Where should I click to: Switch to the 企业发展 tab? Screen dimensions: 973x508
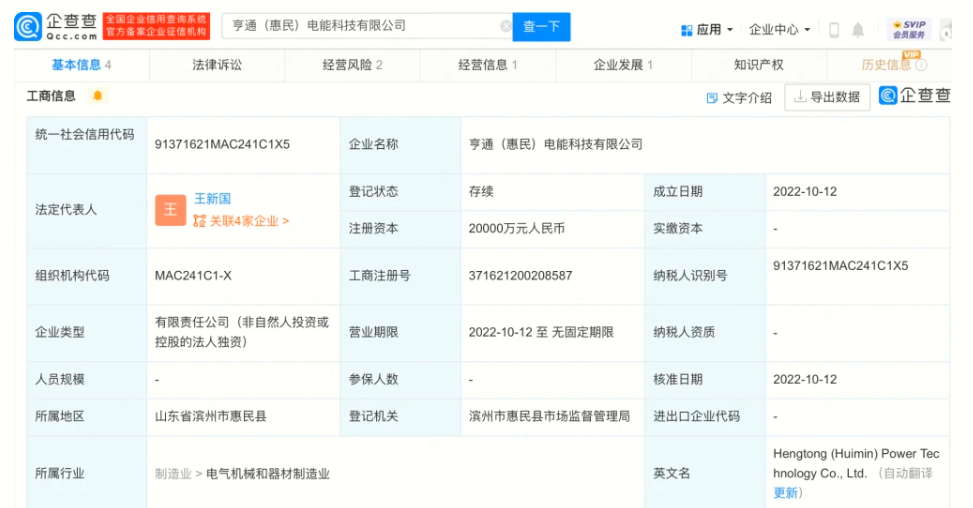pos(623,65)
